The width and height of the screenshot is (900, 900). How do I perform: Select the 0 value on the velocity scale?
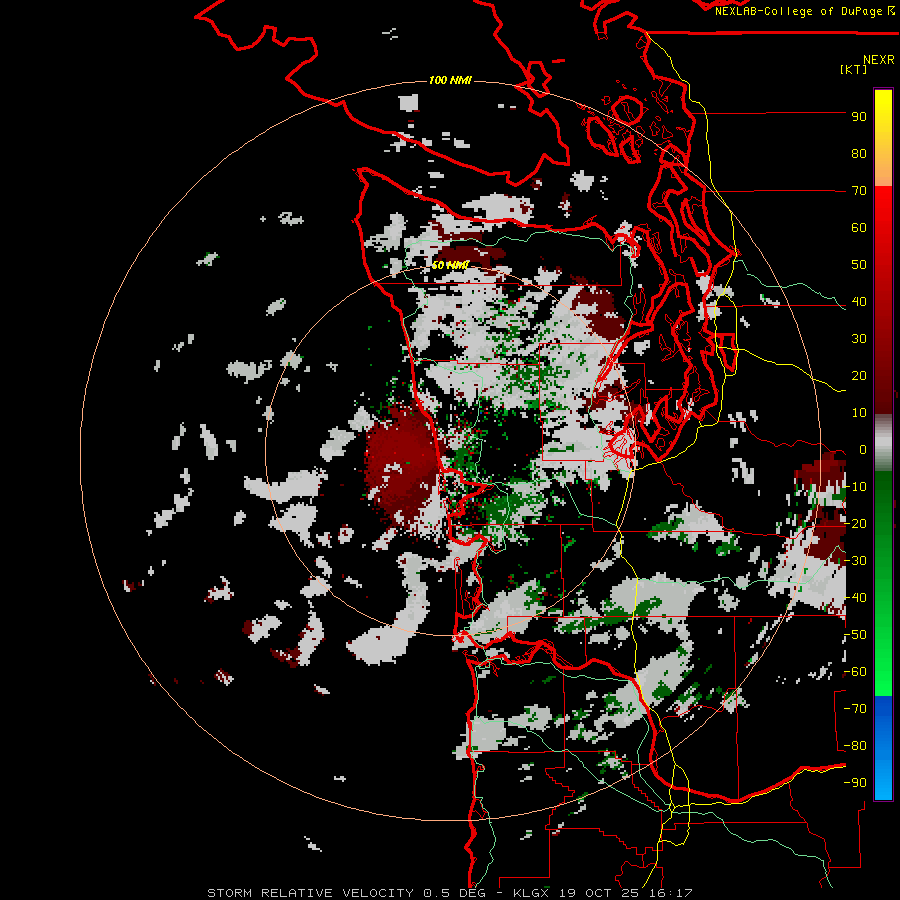tap(863, 450)
